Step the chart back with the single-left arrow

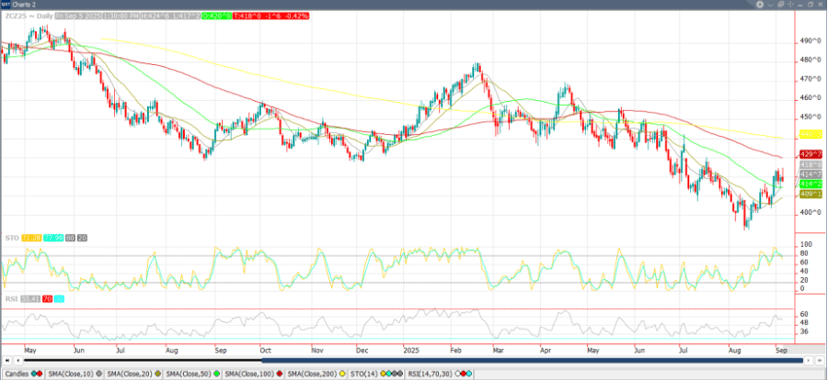pos(18,360)
